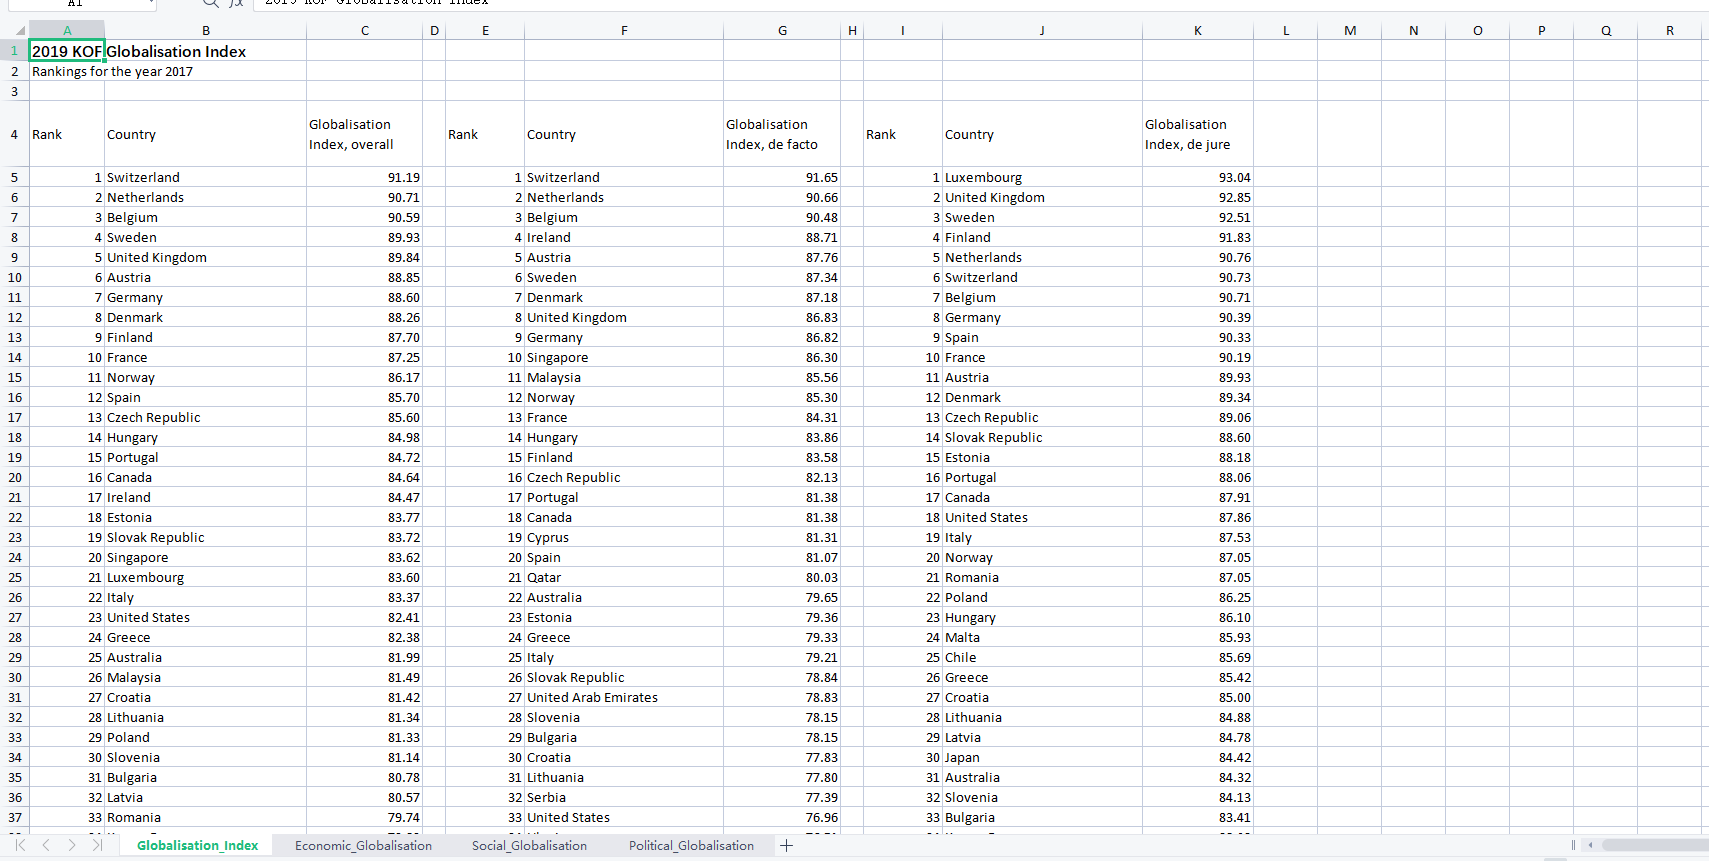Select column D header

click(434, 30)
